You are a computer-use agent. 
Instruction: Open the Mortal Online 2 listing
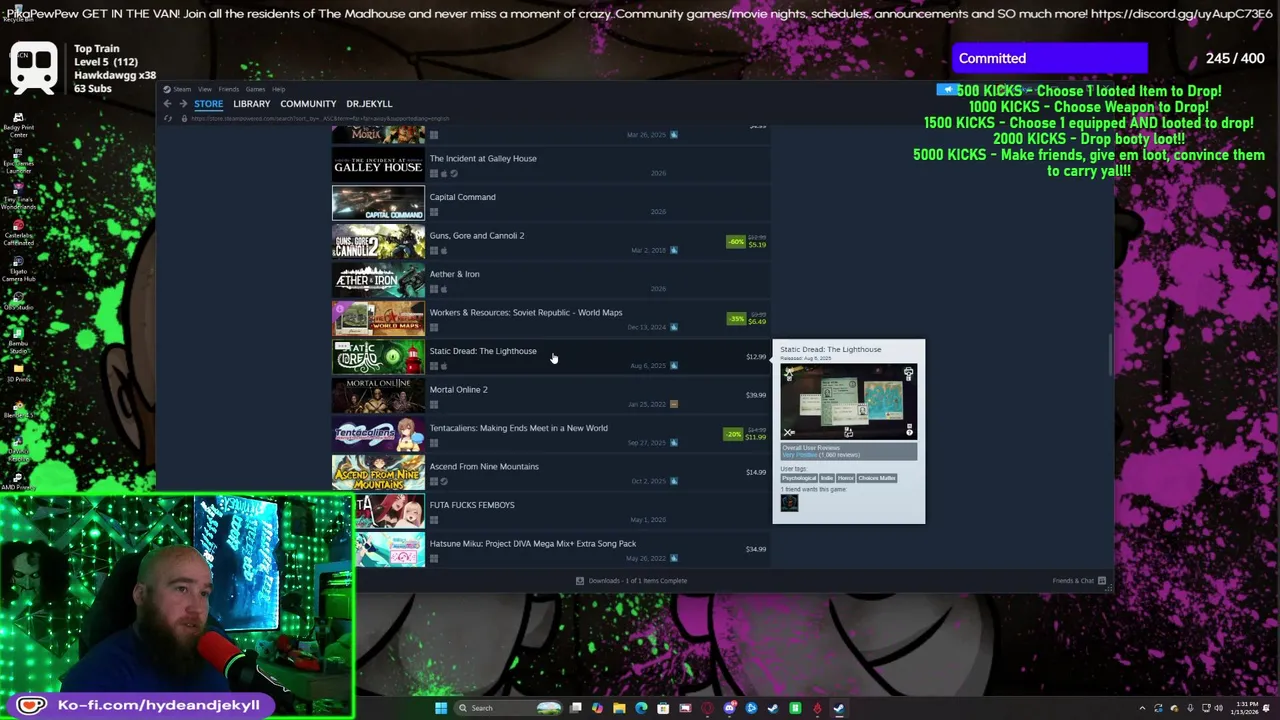pos(551,396)
